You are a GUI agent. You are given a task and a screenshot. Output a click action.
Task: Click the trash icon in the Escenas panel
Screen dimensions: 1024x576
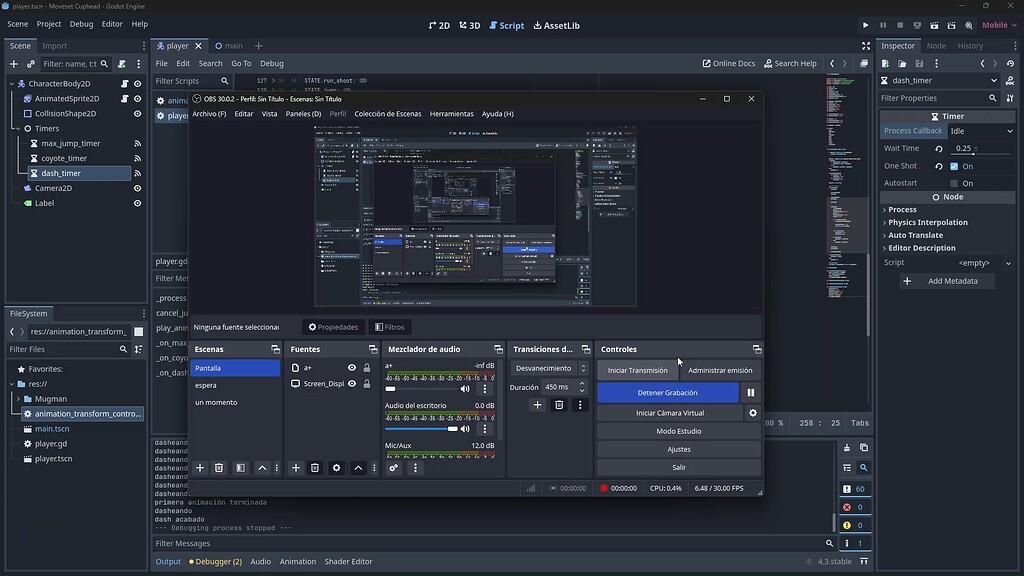coord(219,467)
